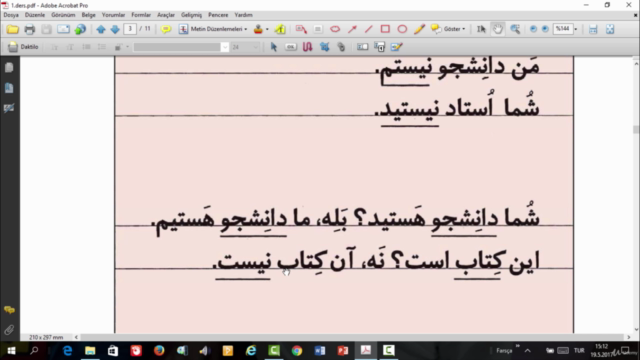Select the cloud shape tool
The width and height of the screenshot is (640, 360).
[335, 29]
